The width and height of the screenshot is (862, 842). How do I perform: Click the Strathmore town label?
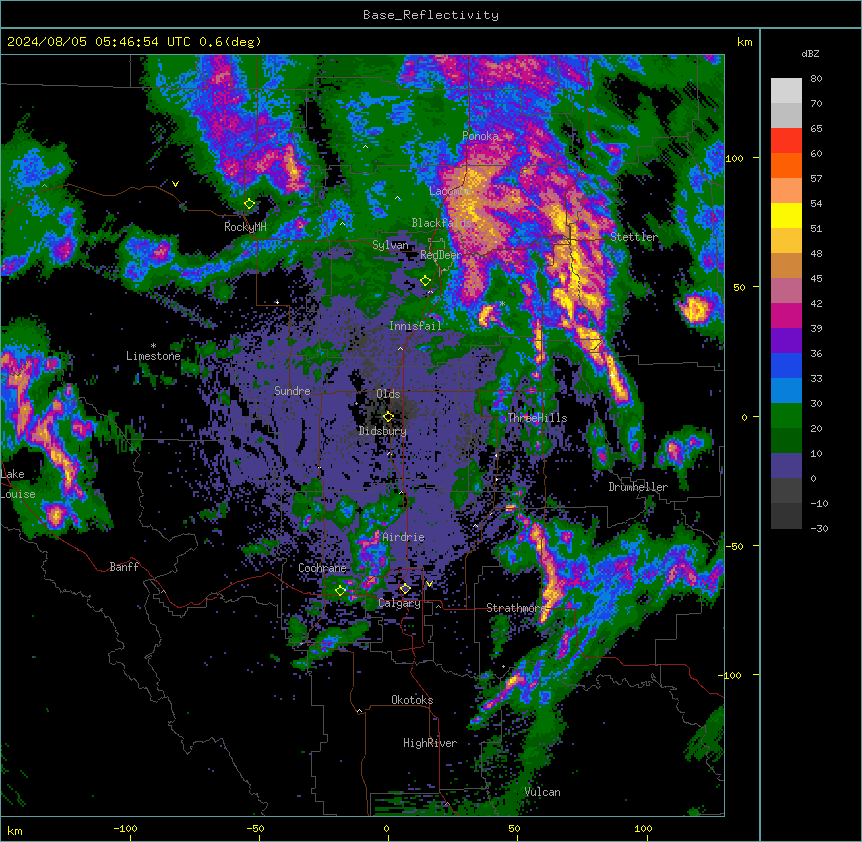(516, 608)
